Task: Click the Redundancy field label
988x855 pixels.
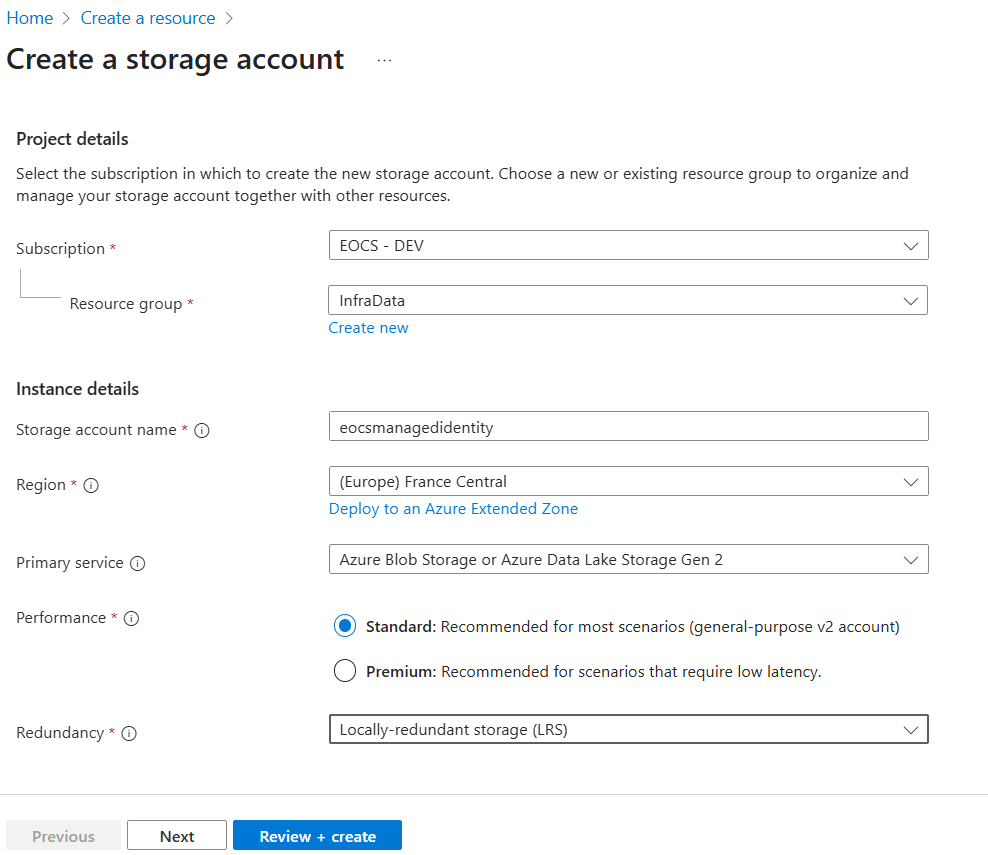Action: click(60, 733)
